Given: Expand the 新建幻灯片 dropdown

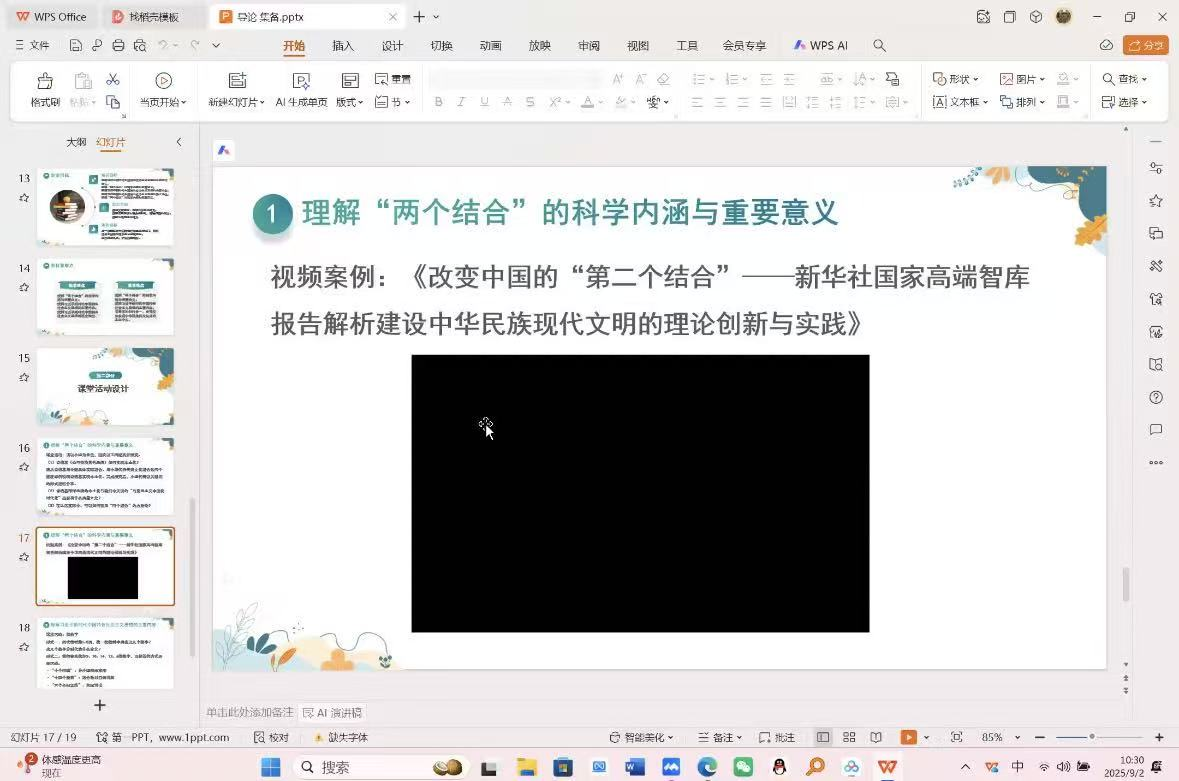Looking at the screenshot, I should 236,102.
